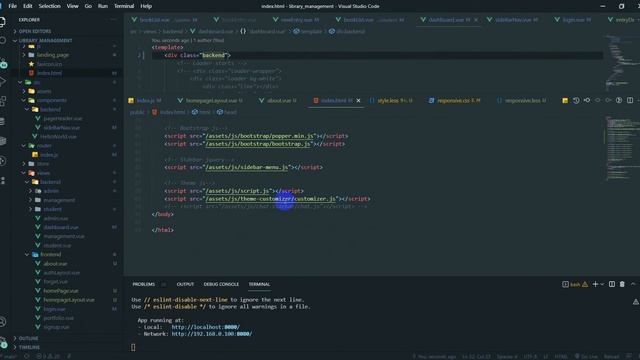Switch to the sidebarNav.vue tab in upper group

pos(513,20)
